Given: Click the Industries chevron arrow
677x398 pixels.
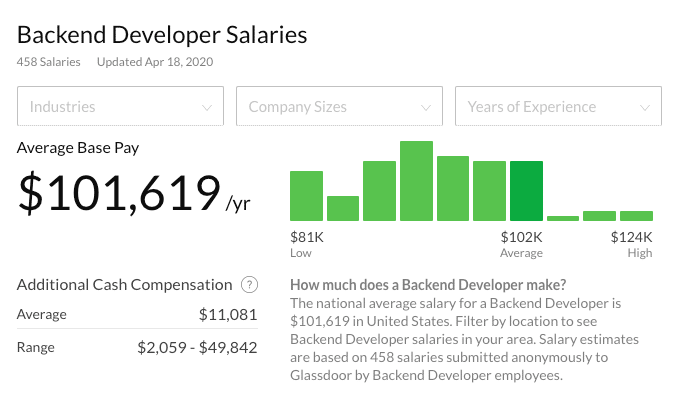Looking at the screenshot, I should [207, 107].
